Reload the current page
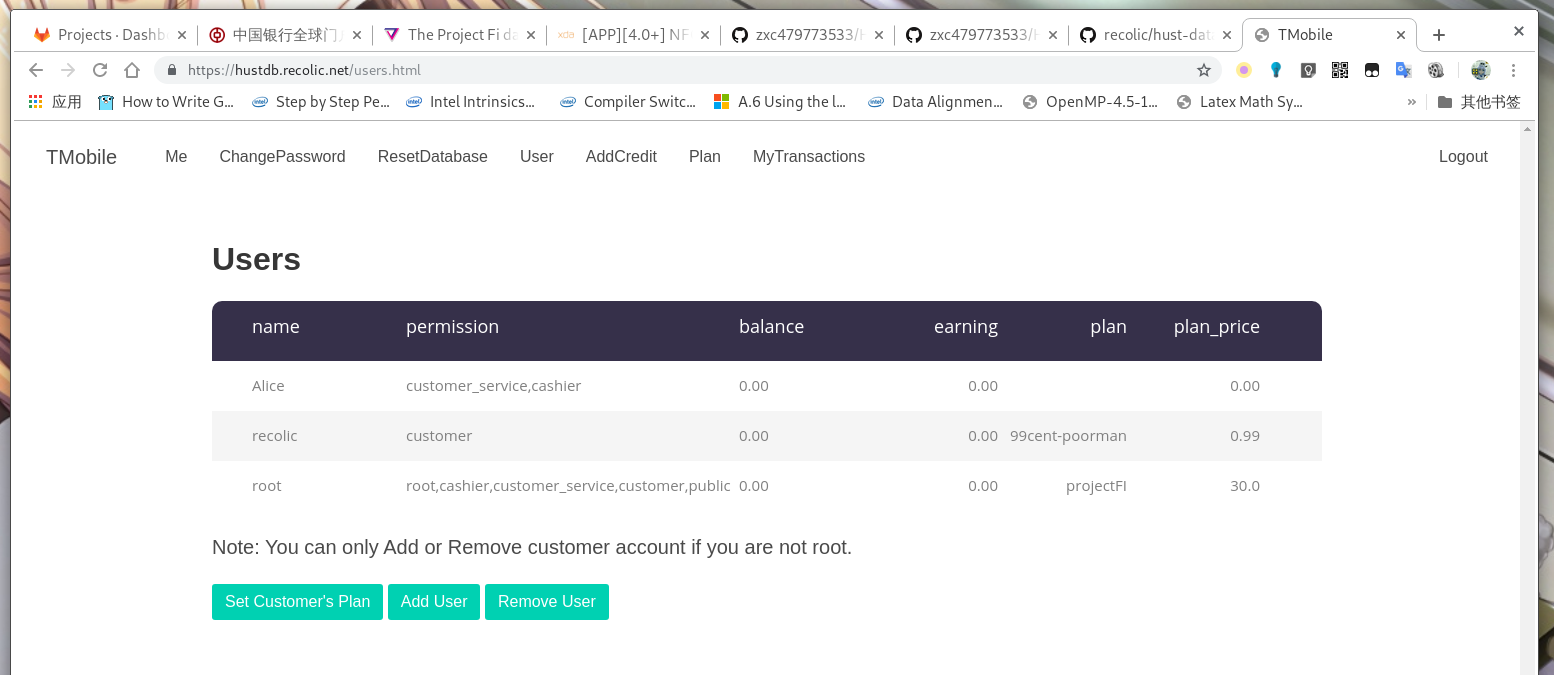The height and width of the screenshot is (675, 1554). (x=100, y=70)
